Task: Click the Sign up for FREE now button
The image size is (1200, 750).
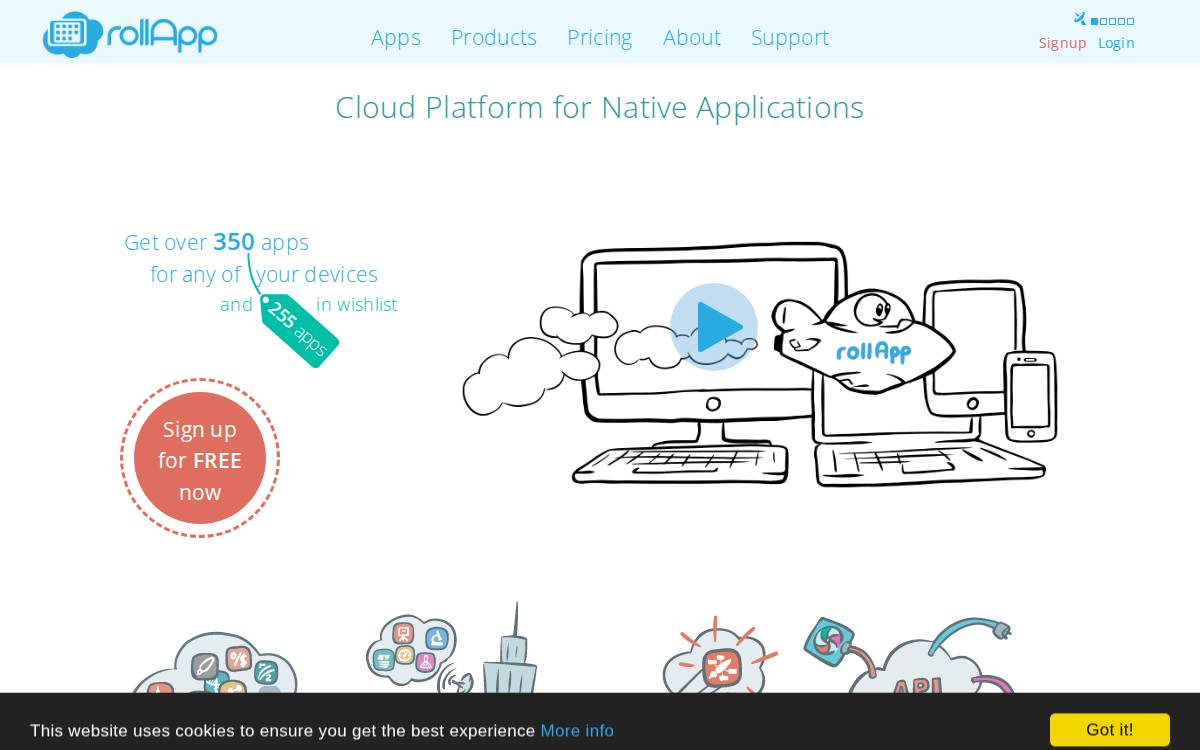Action: click(x=200, y=458)
